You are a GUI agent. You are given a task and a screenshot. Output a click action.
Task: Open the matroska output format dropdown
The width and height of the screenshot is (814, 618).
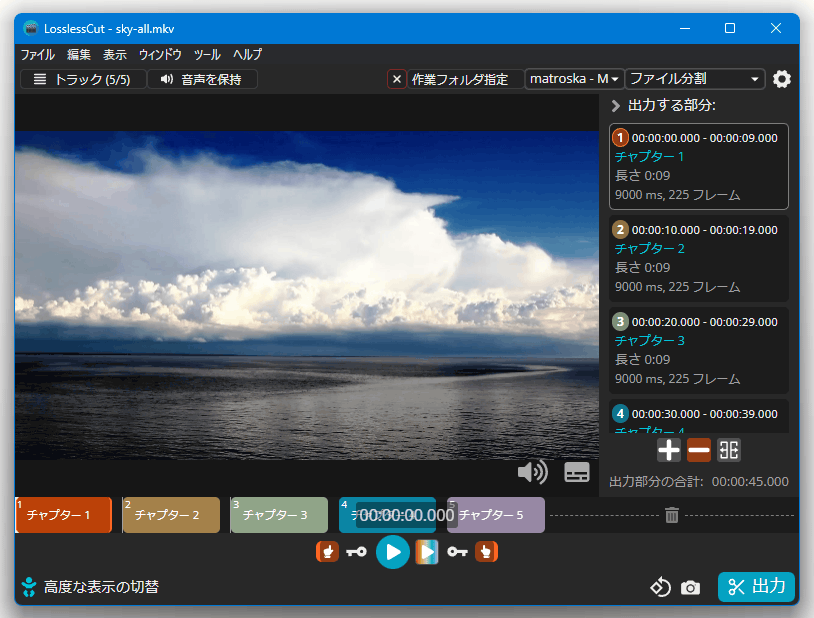click(x=574, y=79)
